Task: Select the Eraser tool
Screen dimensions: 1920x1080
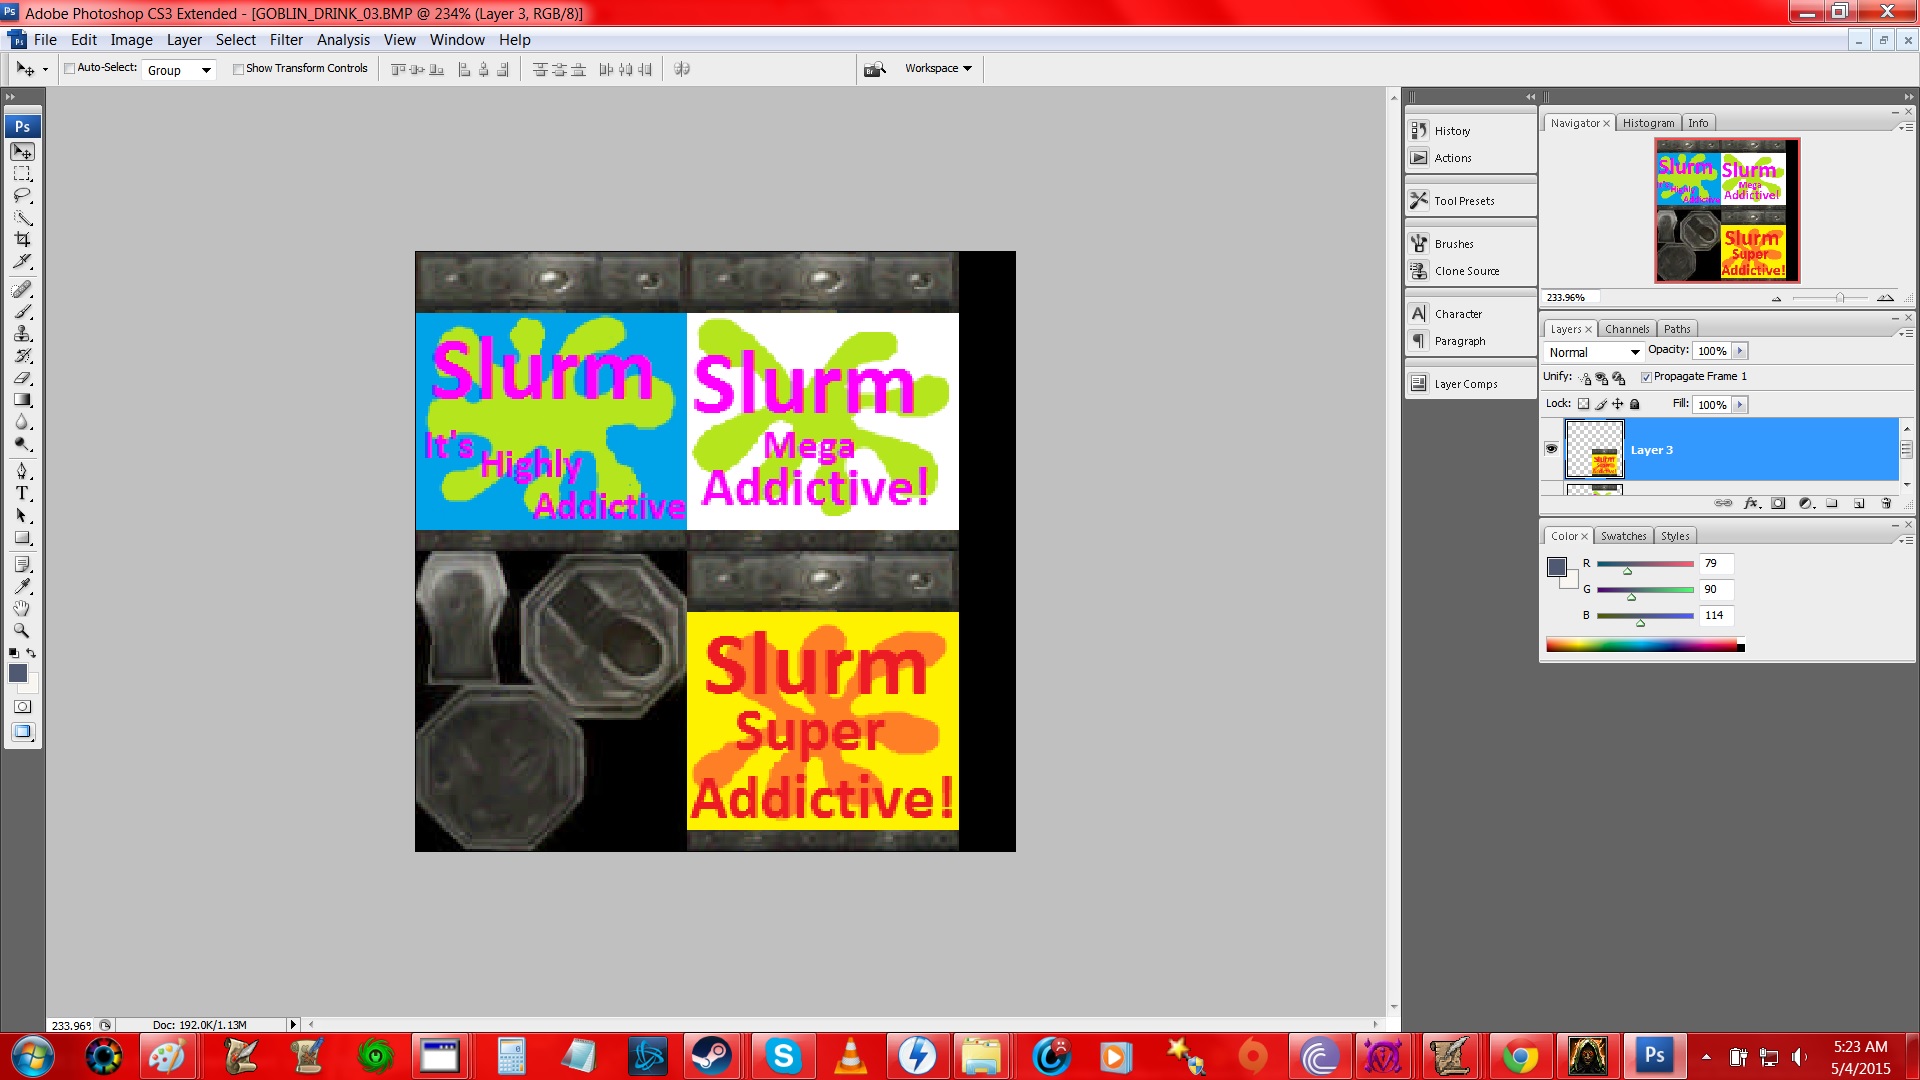Action: (22, 378)
